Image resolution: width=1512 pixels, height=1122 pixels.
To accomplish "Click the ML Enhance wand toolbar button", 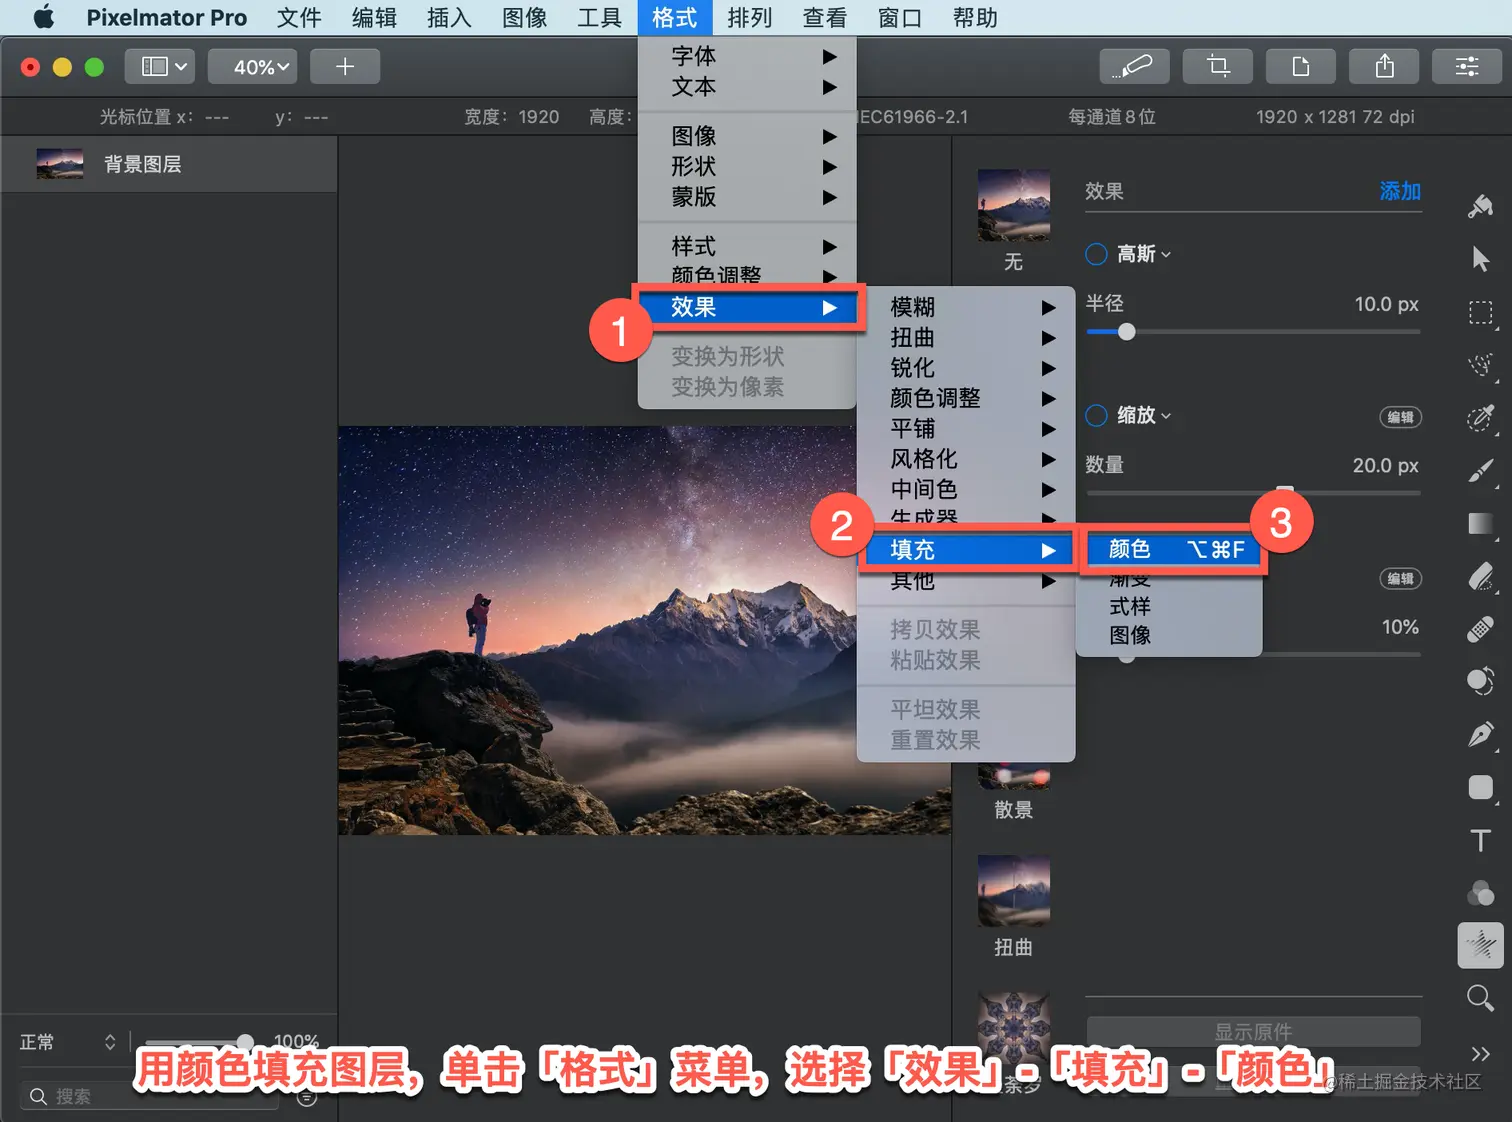I will click(x=1136, y=66).
